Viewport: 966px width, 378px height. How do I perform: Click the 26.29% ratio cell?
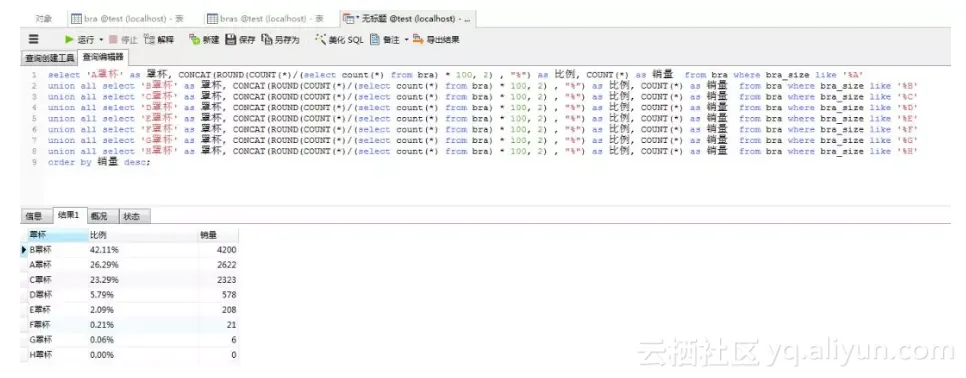pyautogui.click(x=143, y=265)
